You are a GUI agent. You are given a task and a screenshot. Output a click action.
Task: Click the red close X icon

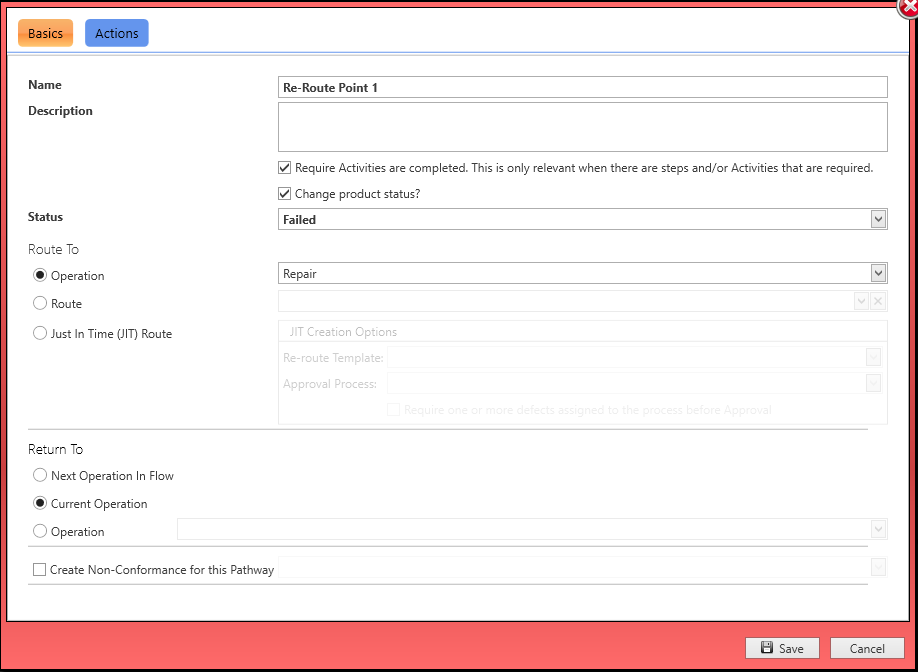[907, 7]
